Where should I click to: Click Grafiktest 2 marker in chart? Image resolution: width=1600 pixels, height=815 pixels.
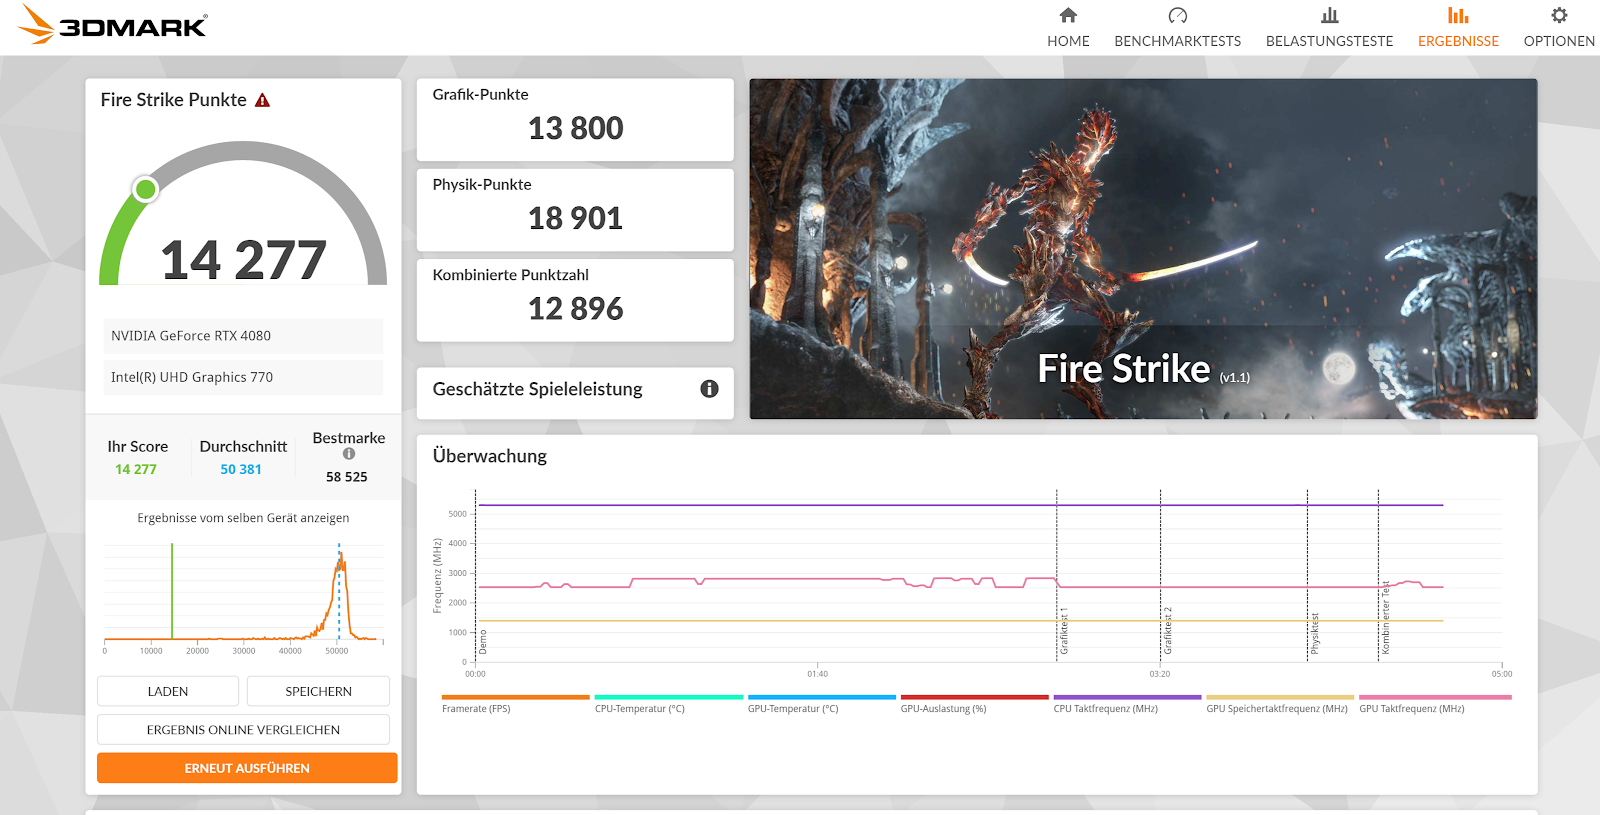[1168, 631]
